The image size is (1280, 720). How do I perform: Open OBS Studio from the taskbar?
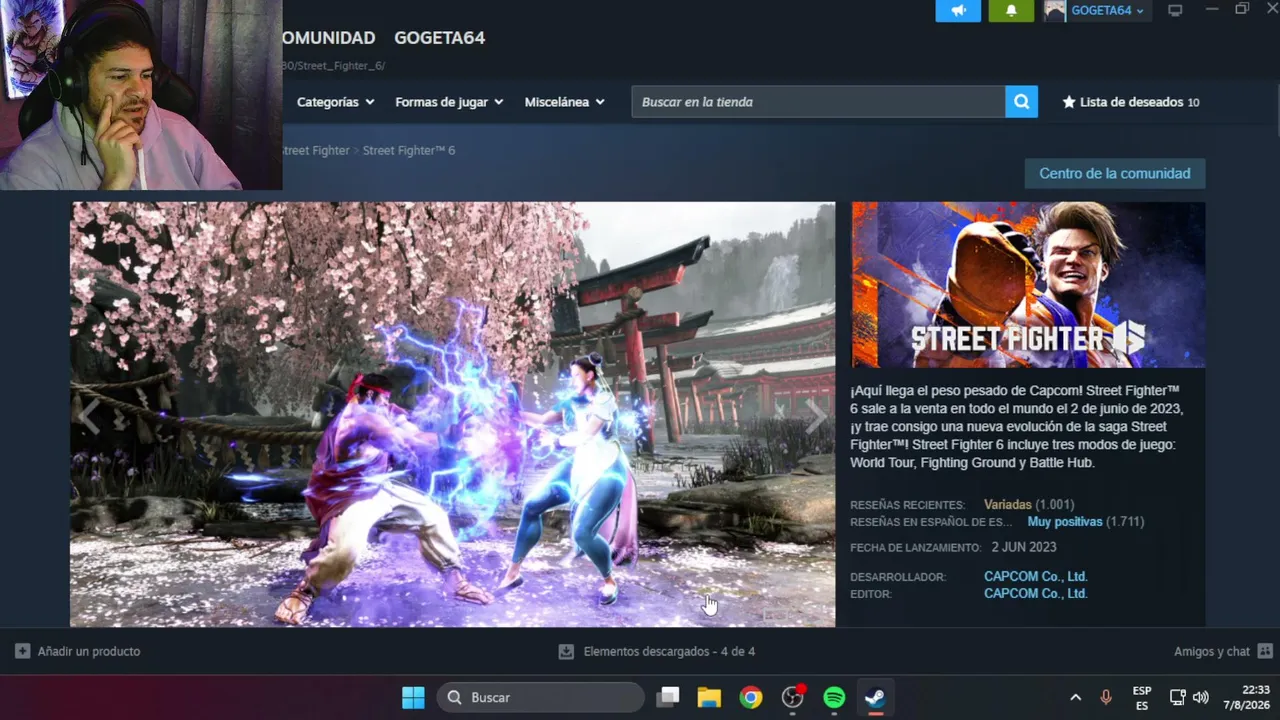[793, 697]
